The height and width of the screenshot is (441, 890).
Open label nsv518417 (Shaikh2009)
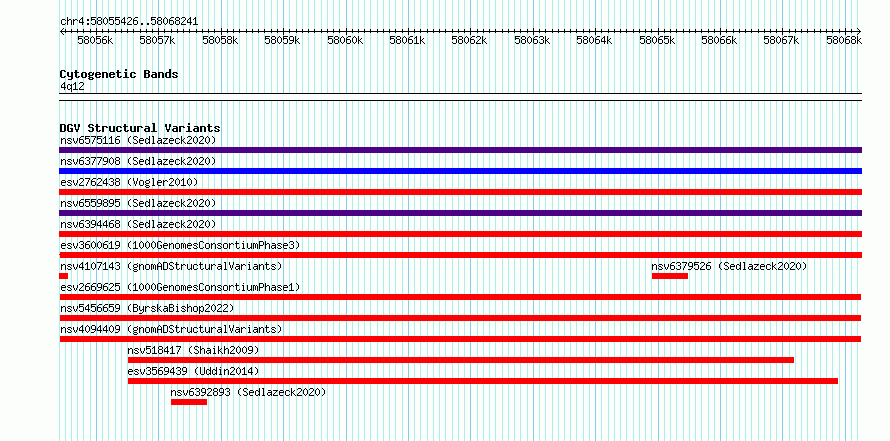point(193,350)
